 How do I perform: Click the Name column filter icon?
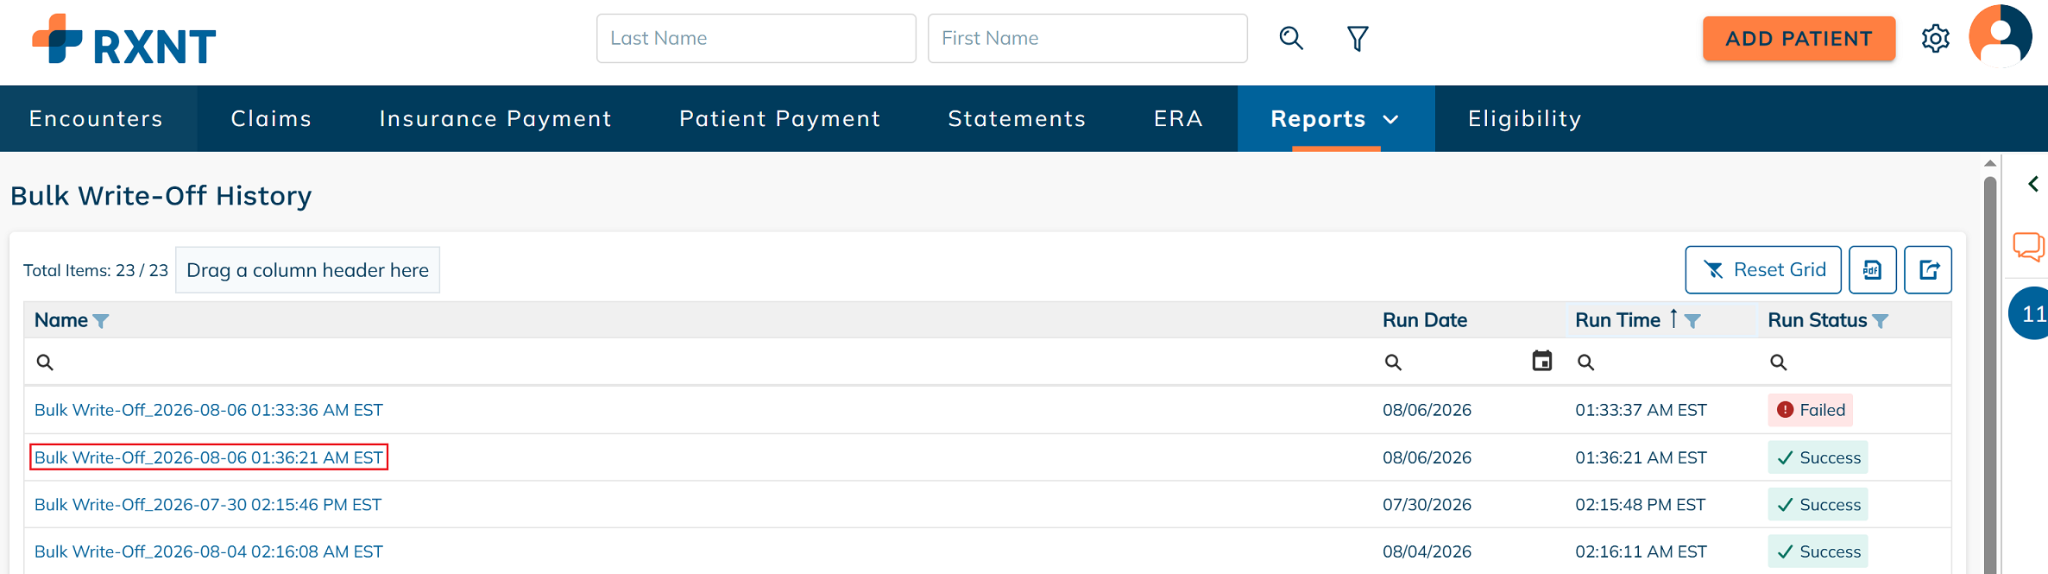tap(101, 321)
